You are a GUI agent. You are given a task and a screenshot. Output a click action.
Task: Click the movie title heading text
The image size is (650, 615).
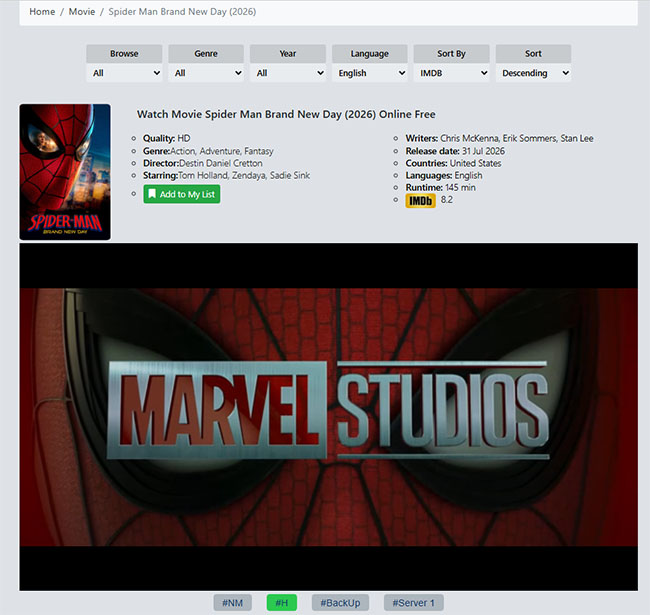click(286, 114)
